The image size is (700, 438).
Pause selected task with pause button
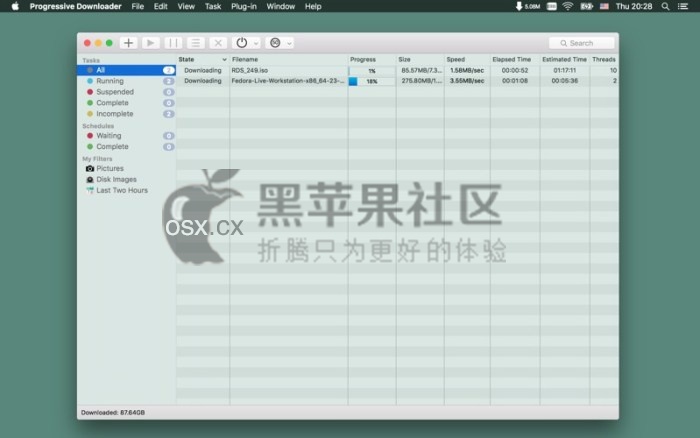click(173, 43)
